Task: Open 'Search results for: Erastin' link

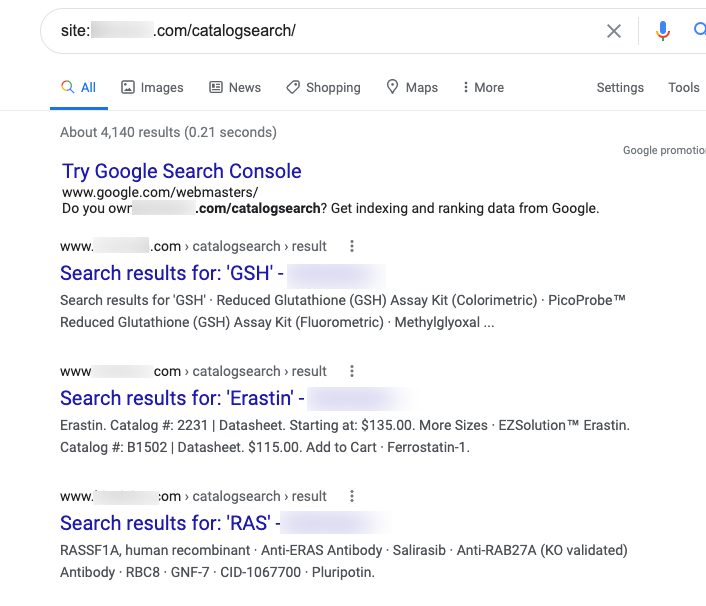Action: 180,398
